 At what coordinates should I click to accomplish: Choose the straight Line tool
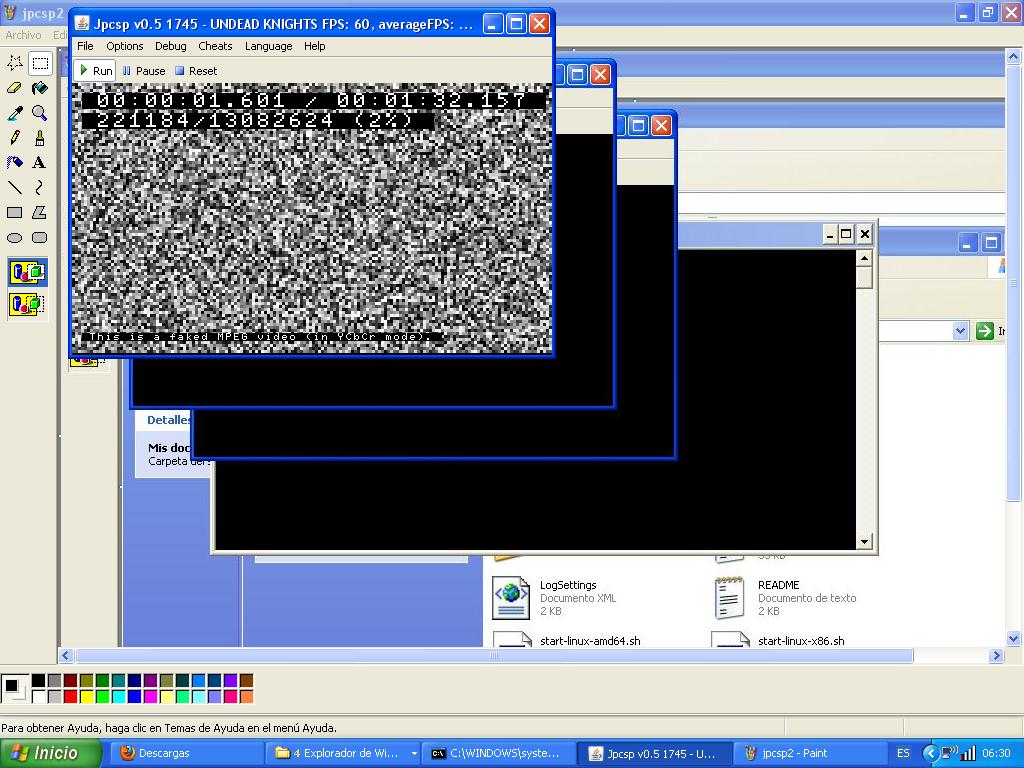point(14,187)
